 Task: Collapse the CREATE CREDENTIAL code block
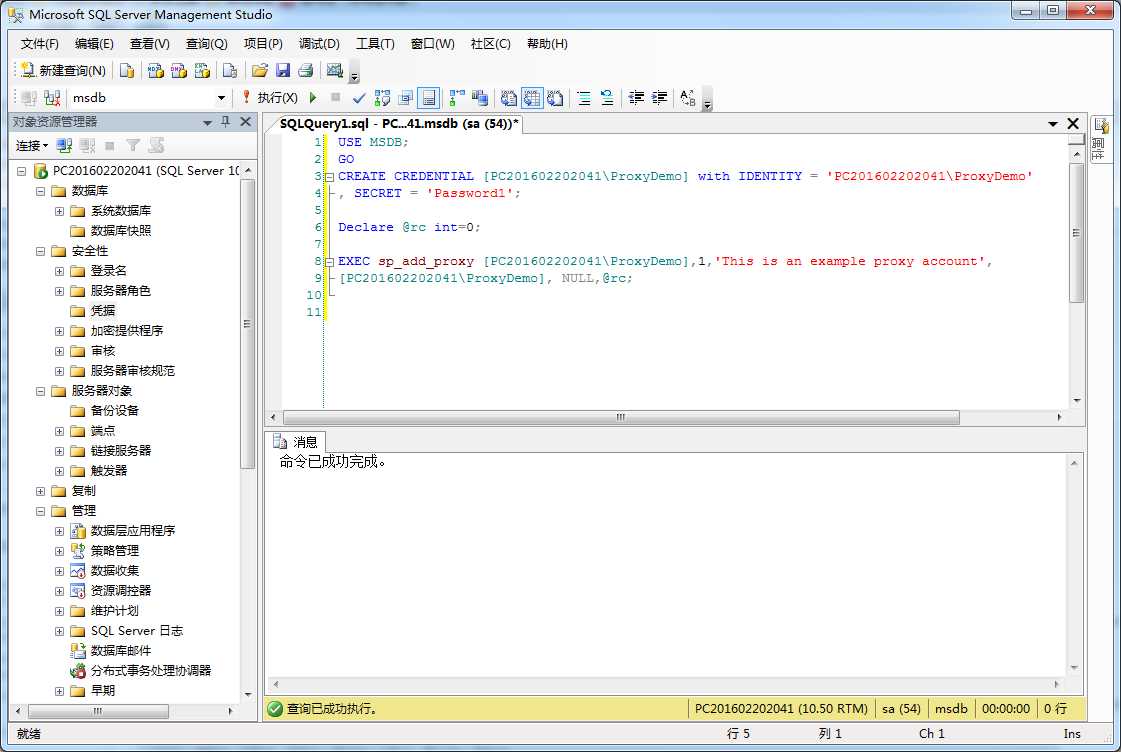point(330,177)
